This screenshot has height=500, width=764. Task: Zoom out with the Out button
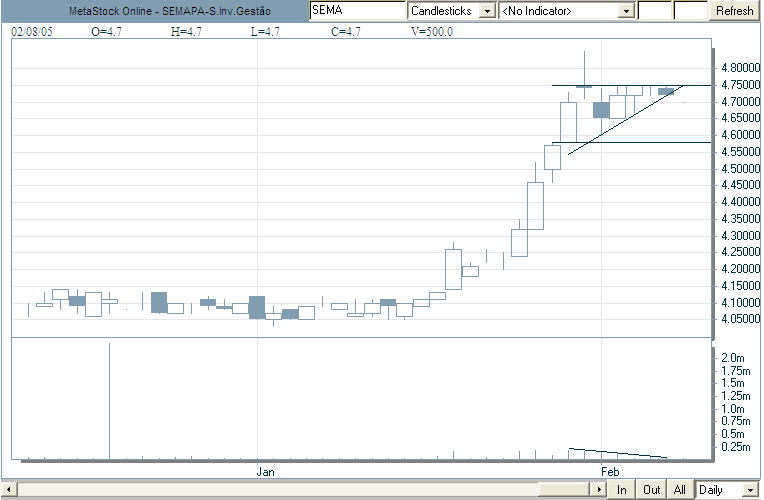tap(651, 489)
